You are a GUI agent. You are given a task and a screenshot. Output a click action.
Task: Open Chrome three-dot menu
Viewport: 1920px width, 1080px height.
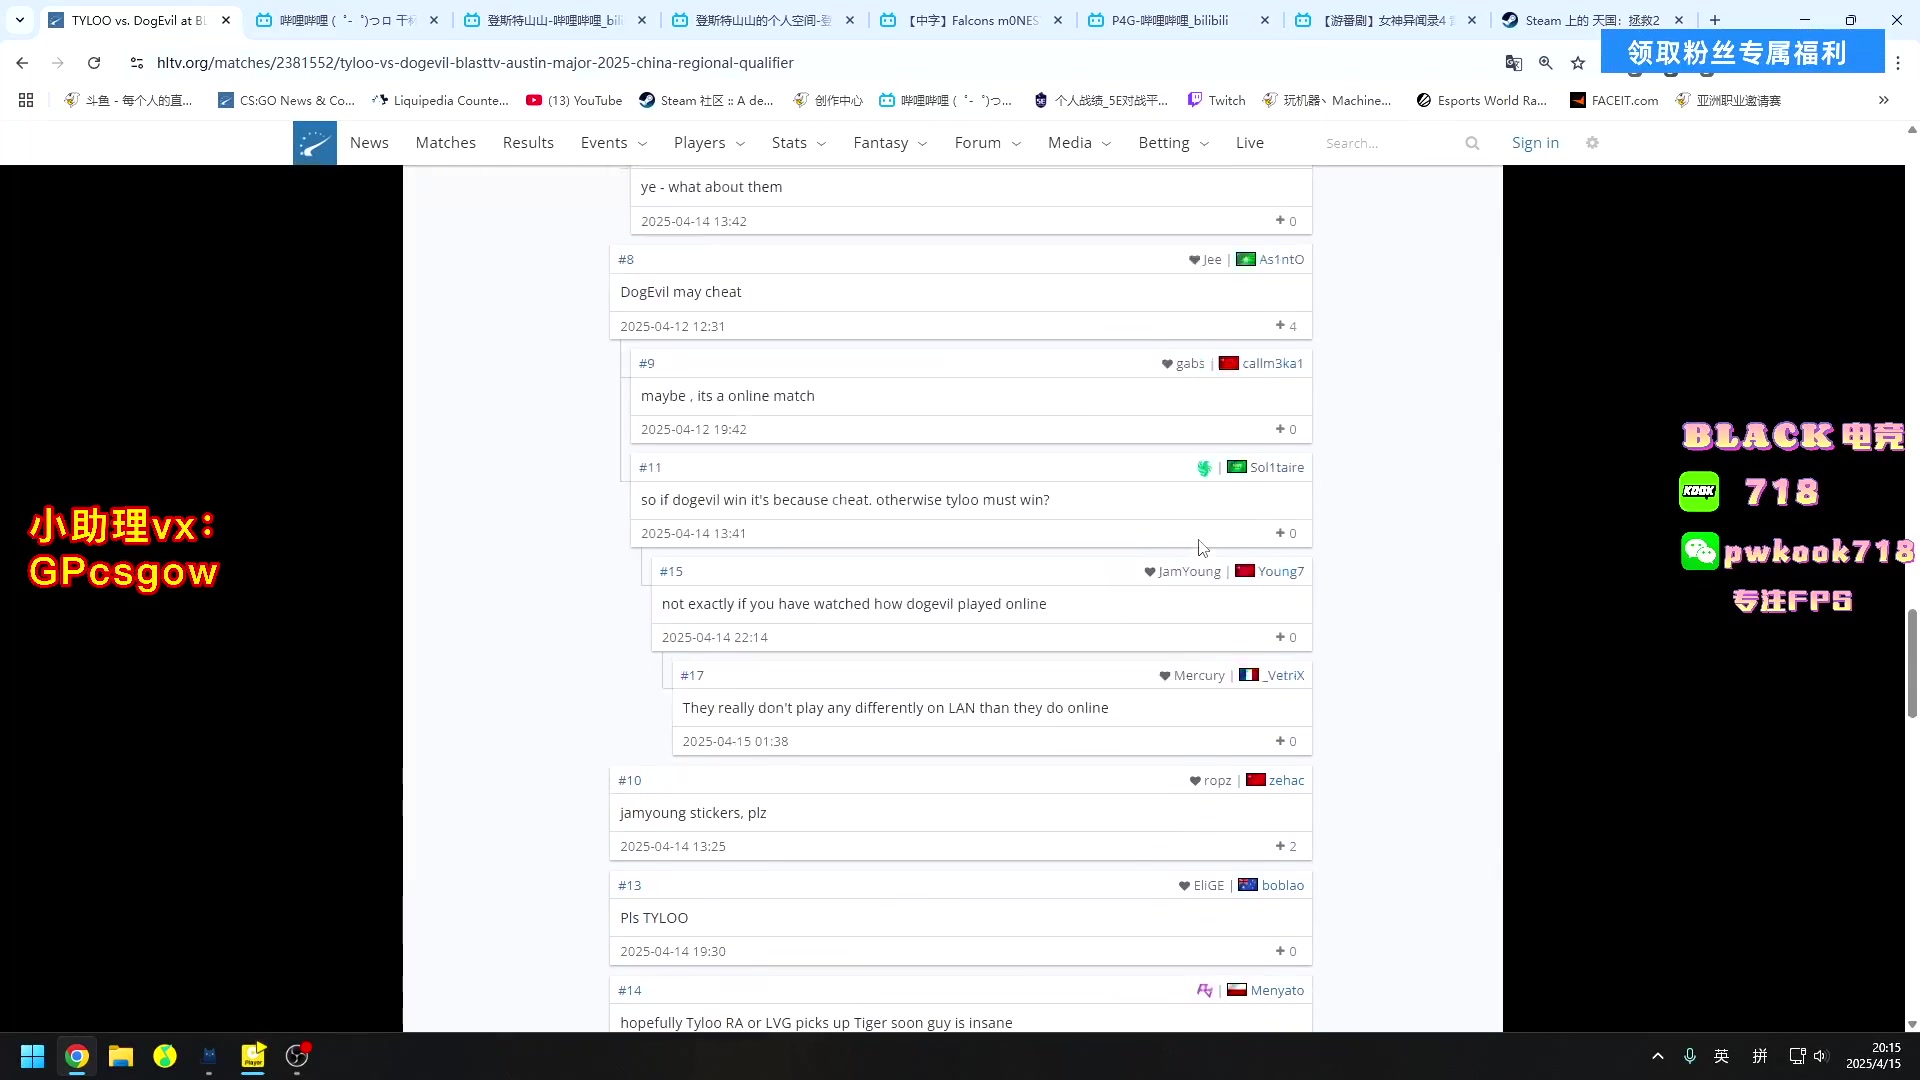click(x=1898, y=63)
